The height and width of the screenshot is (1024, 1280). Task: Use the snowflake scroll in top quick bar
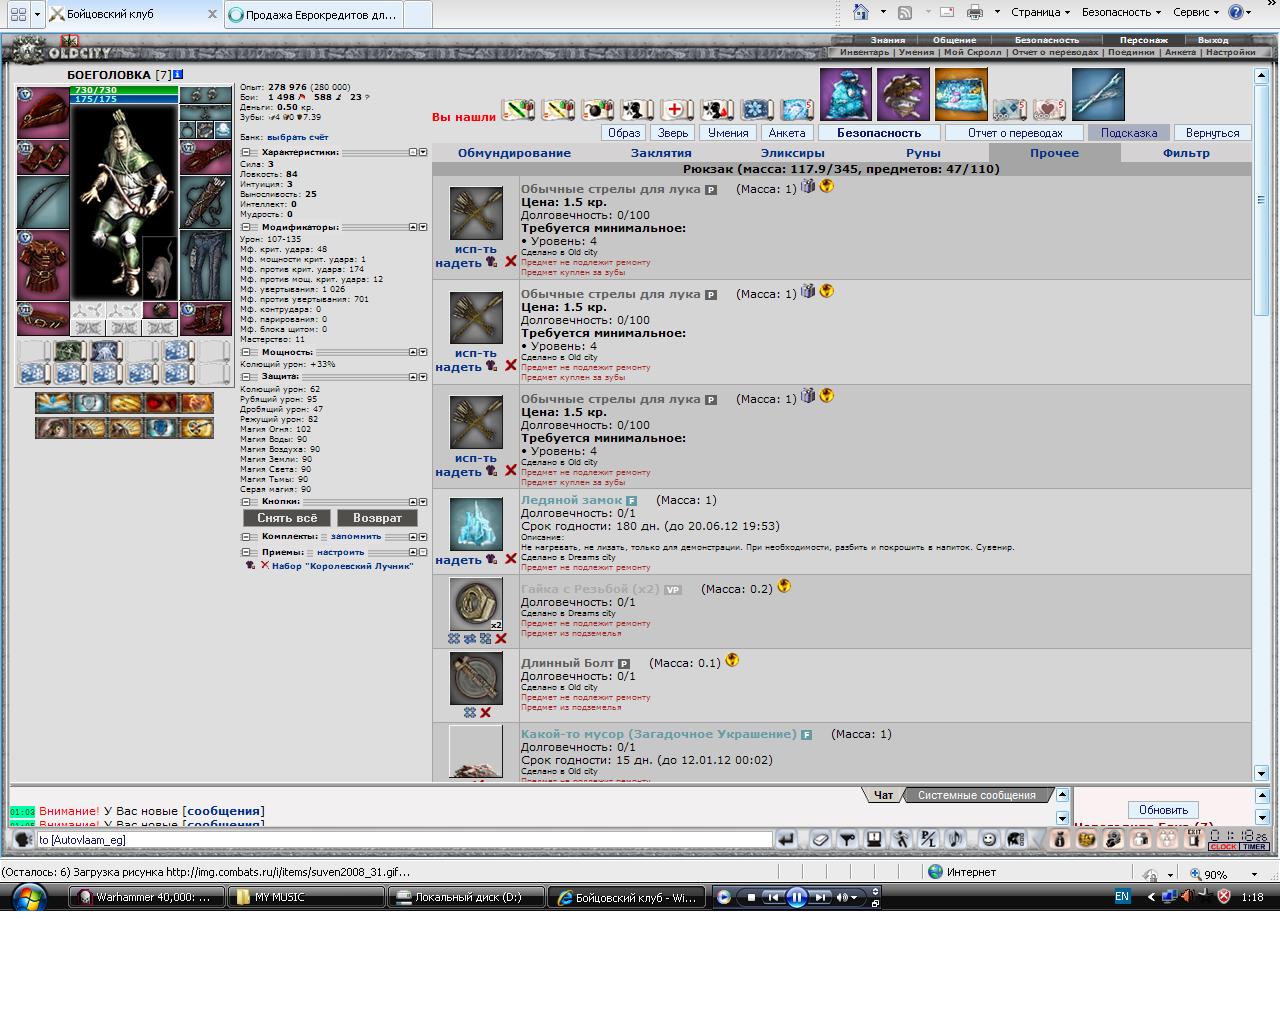757,109
